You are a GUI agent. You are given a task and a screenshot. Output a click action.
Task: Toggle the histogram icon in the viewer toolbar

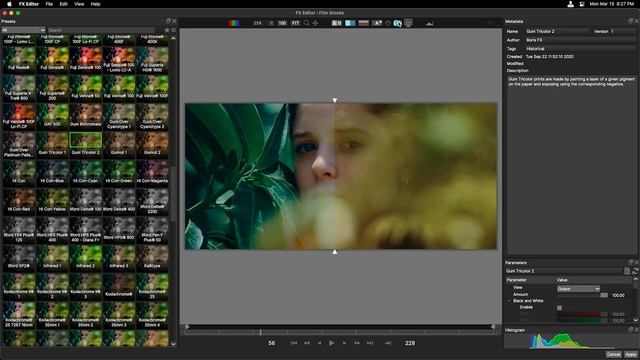pyautogui.click(x=429, y=24)
